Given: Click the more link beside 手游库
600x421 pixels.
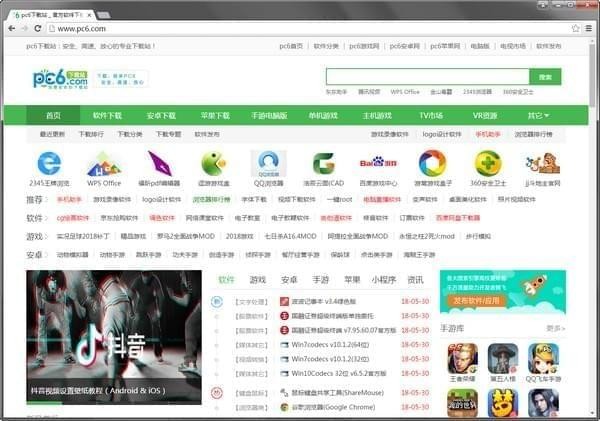Looking at the screenshot, I should coord(556,328).
